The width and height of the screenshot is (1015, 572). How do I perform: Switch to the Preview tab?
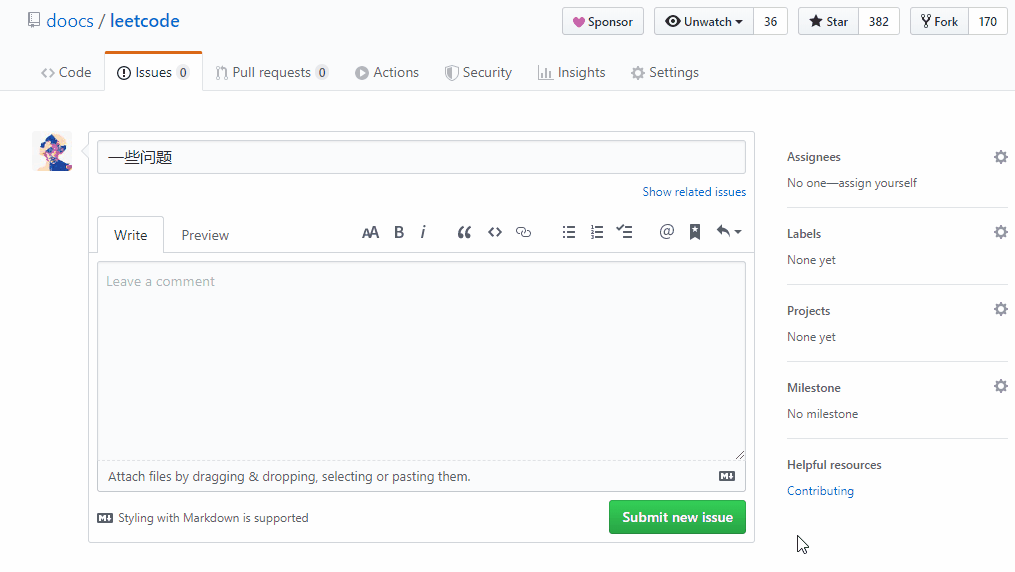pyautogui.click(x=205, y=235)
